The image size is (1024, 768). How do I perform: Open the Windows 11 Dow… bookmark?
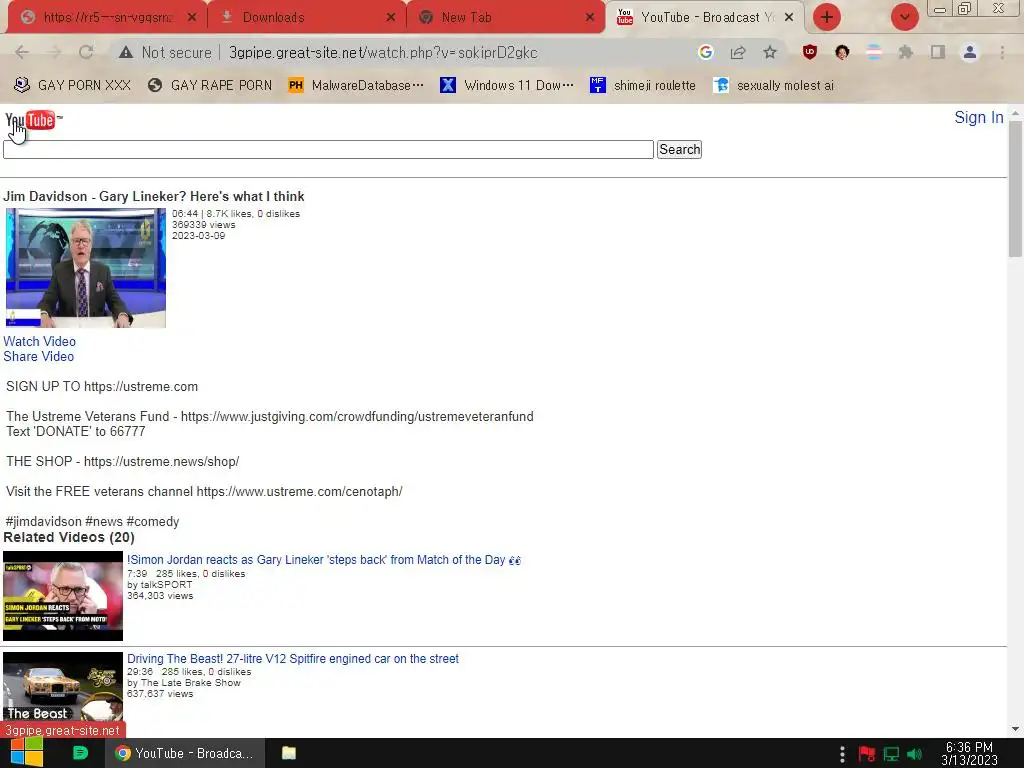pyautogui.click(x=507, y=85)
